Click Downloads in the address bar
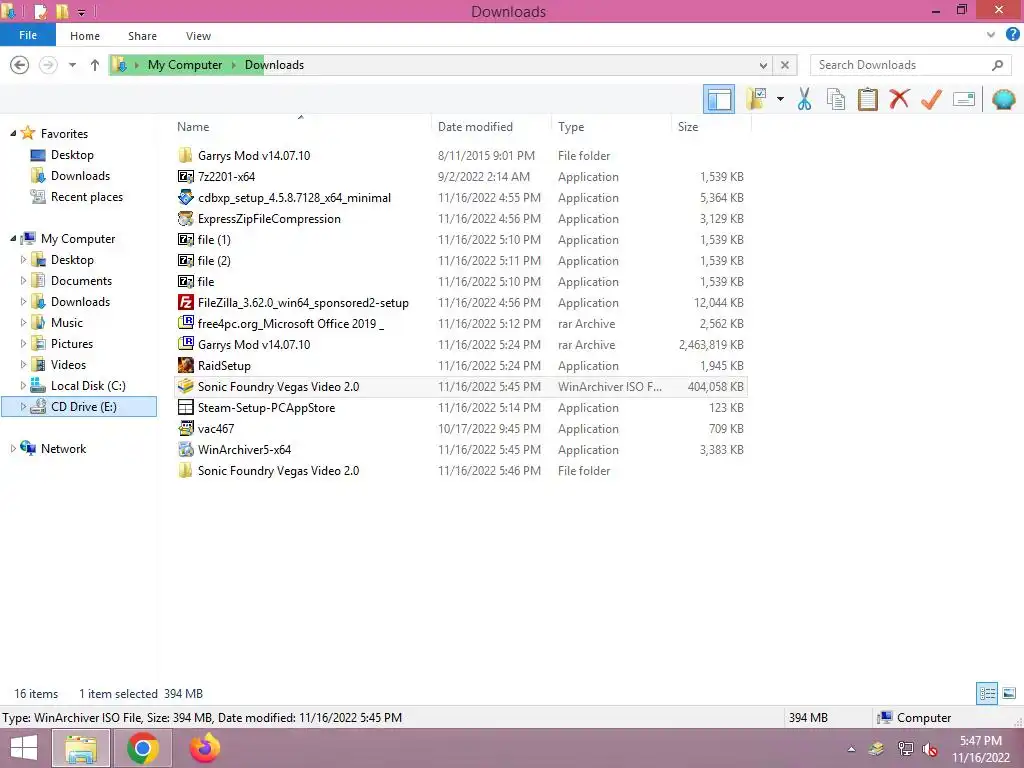 274,65
